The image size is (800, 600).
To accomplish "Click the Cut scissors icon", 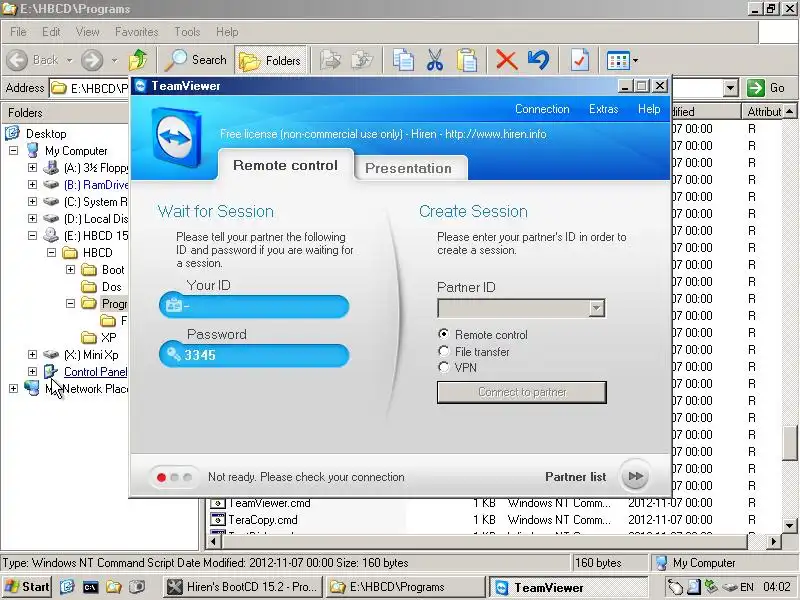I will (x=435, y=60).
